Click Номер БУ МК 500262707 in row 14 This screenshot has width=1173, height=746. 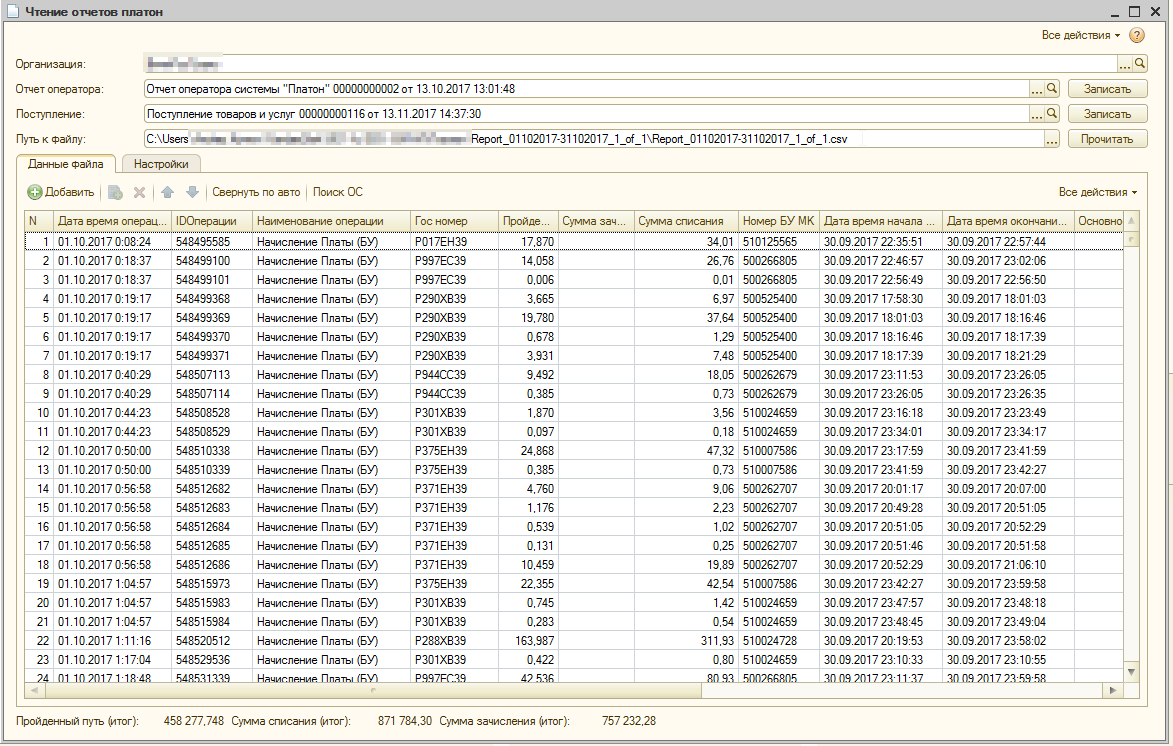click(778, 489)
